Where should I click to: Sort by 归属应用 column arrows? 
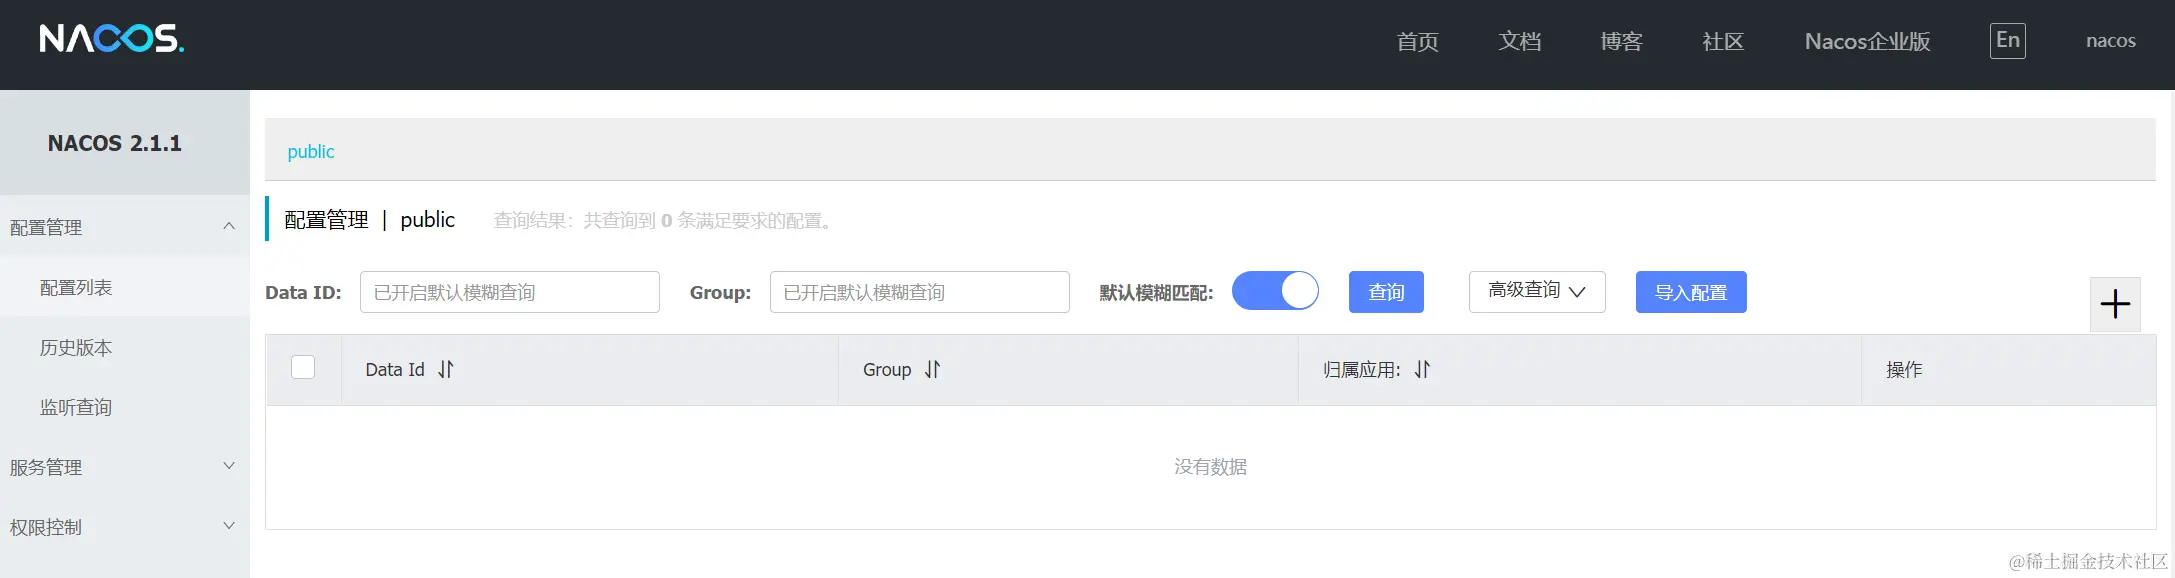click(x=1422, y=369)
